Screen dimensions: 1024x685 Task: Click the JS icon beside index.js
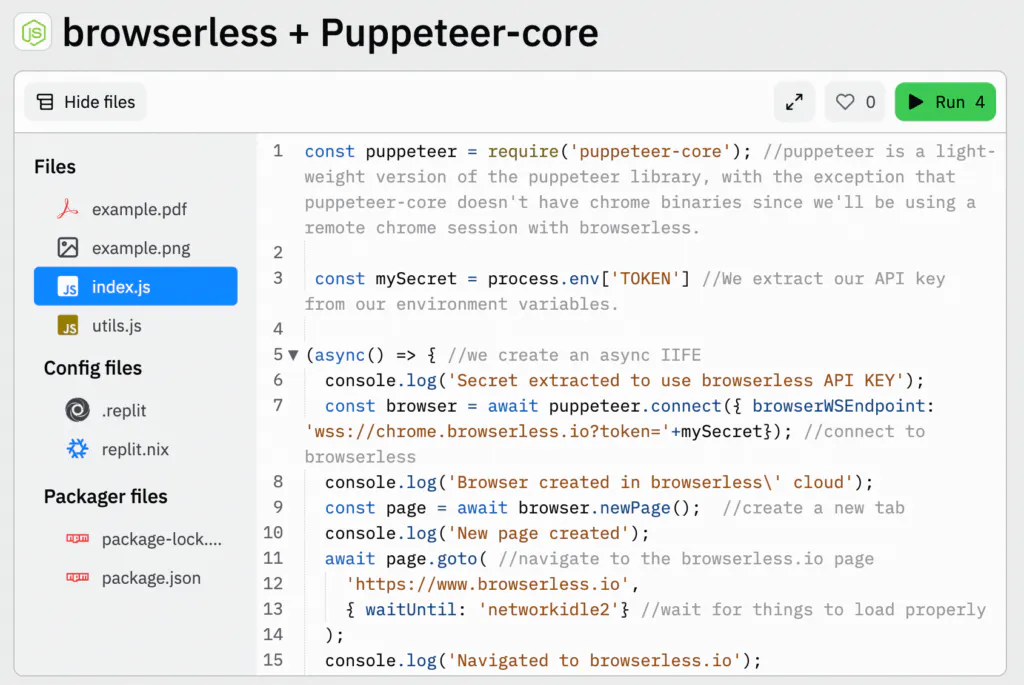point(67,287)
